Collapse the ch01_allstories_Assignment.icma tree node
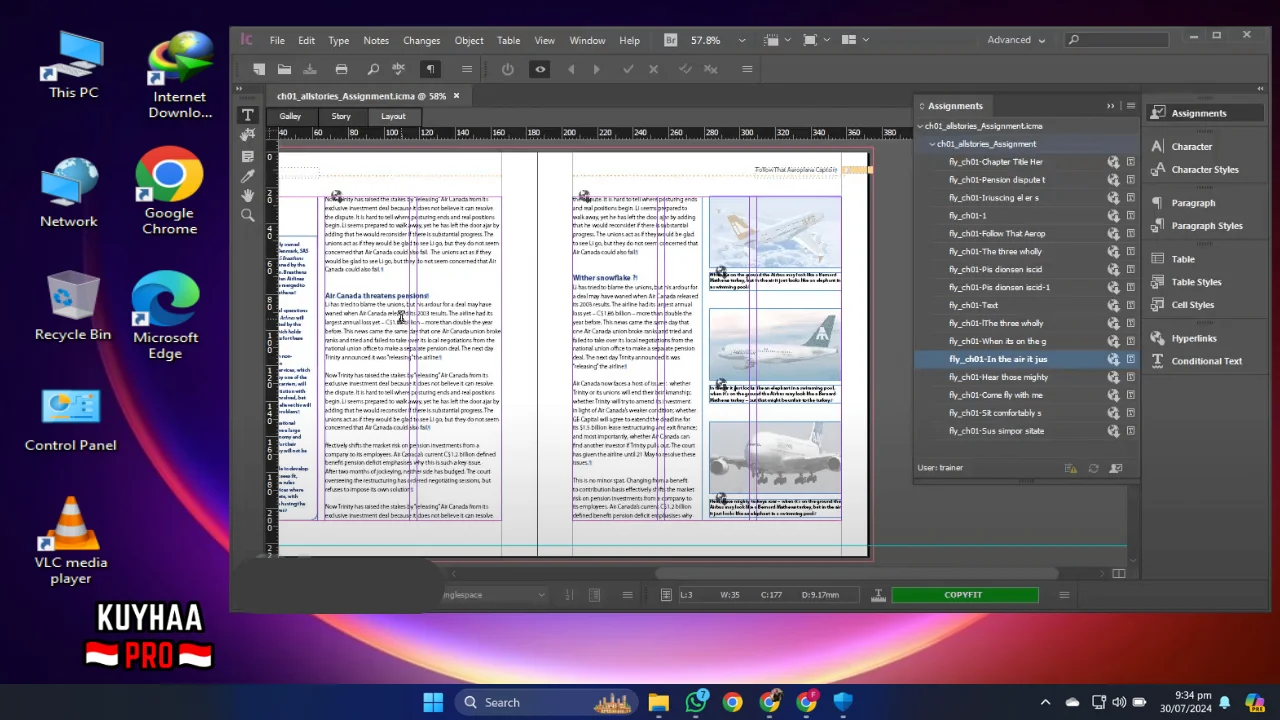The width and height of the screenshot is (1280, 720). (x=920, y=126)
